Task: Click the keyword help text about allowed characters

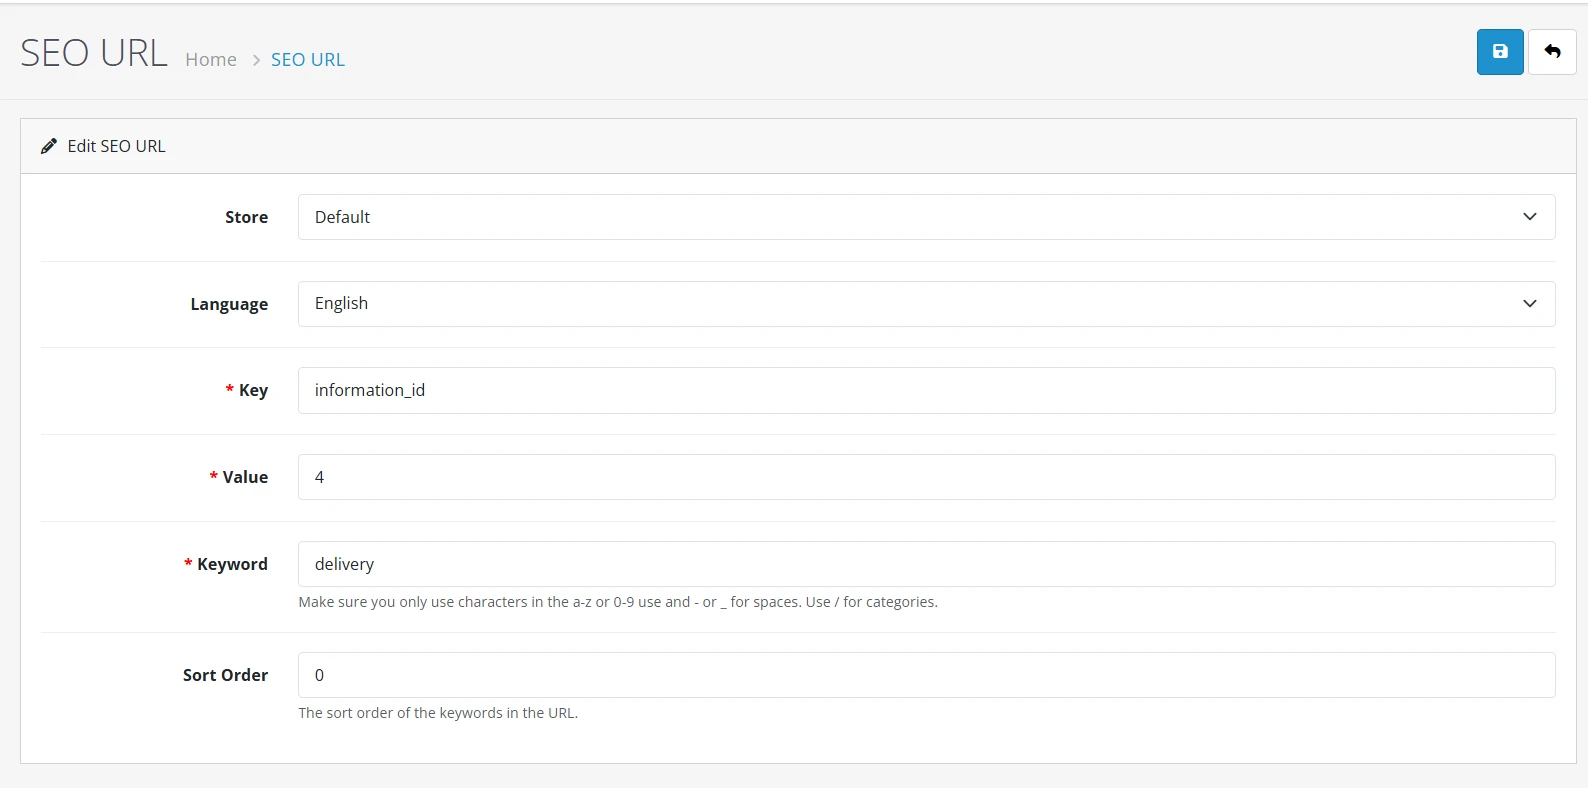Action: coord(618,602)
